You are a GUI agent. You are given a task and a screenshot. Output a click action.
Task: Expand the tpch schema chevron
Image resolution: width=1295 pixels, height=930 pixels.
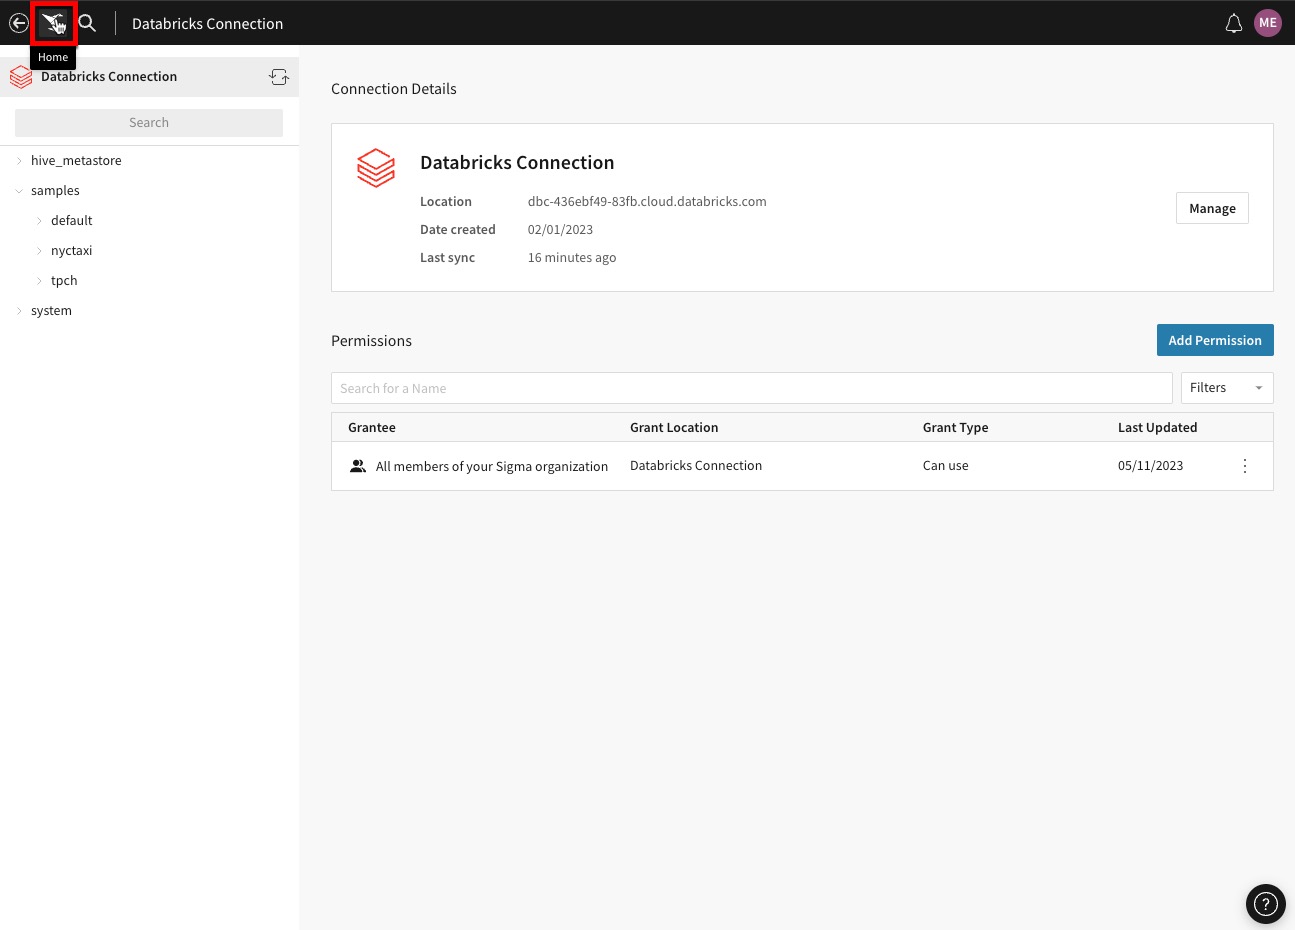[39, 281]
